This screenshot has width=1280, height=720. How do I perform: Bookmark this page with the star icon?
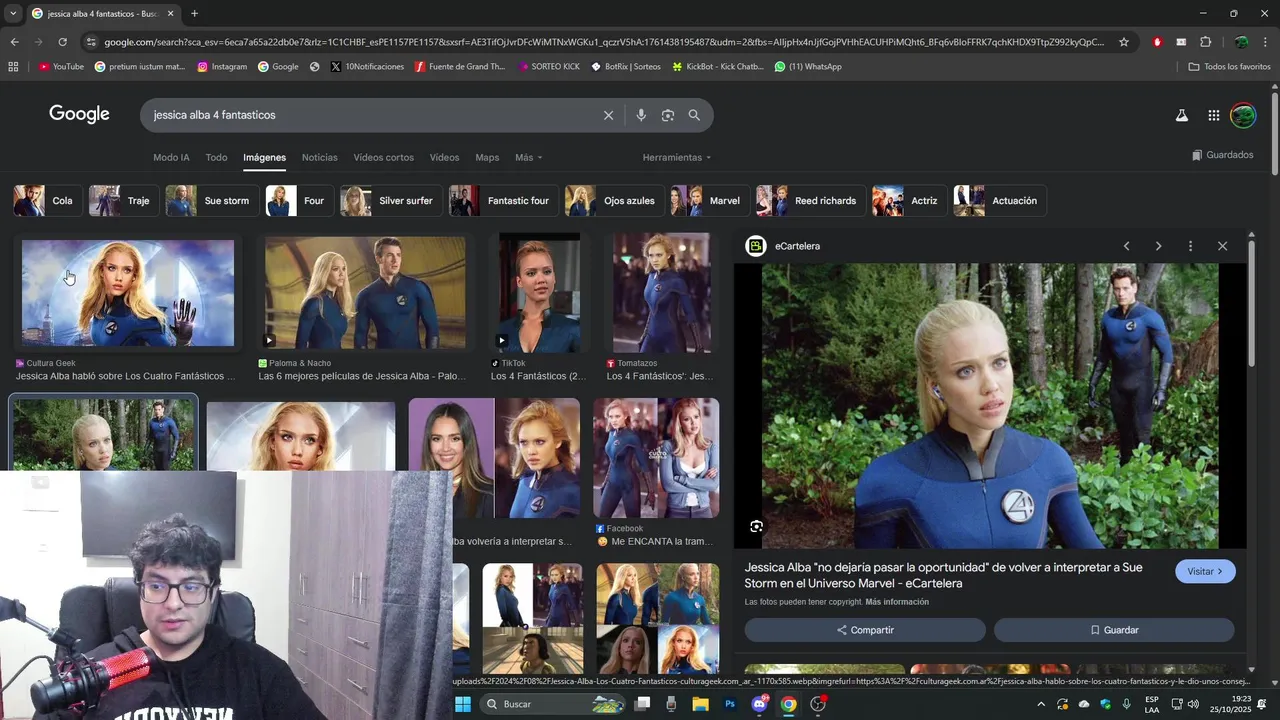[1124, 42]
